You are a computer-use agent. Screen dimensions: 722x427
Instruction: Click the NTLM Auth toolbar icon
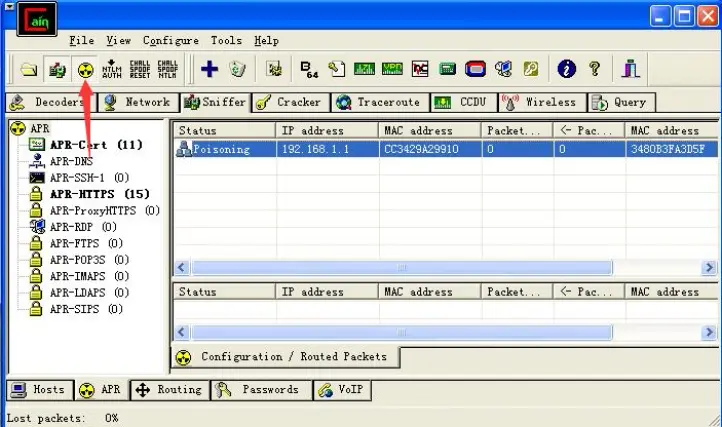[112, 69]
